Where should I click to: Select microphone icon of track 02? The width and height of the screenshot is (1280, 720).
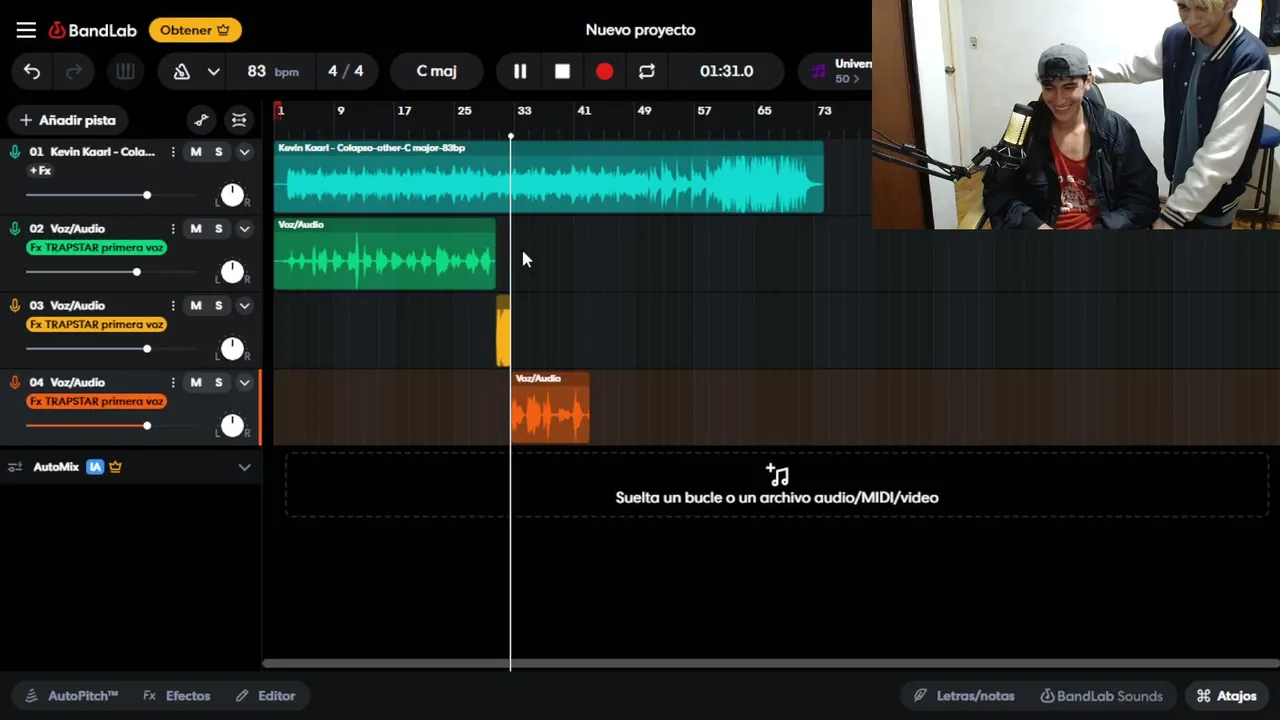click(x=15, y=229)
